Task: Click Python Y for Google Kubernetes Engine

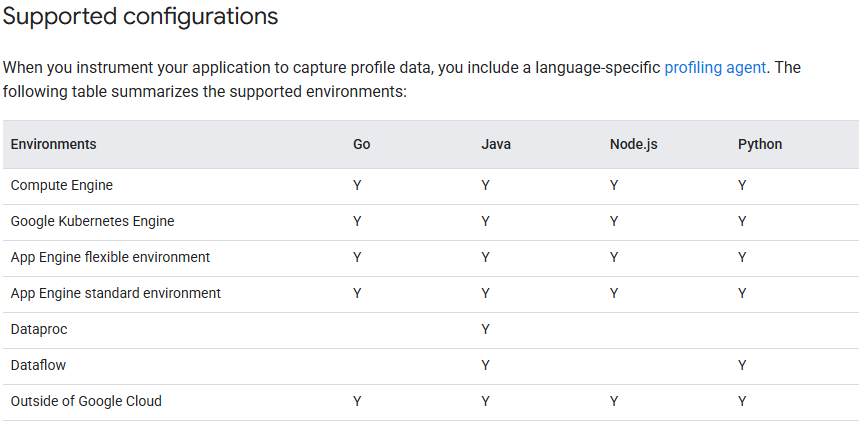Action: (742, 221)
